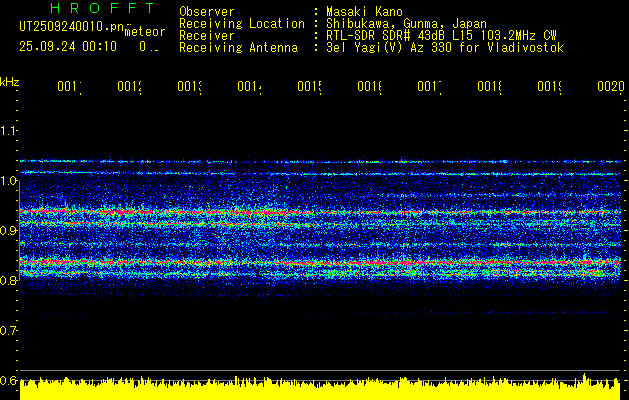
Task: Click the Receiving Location field label
Action: point(241,24)
